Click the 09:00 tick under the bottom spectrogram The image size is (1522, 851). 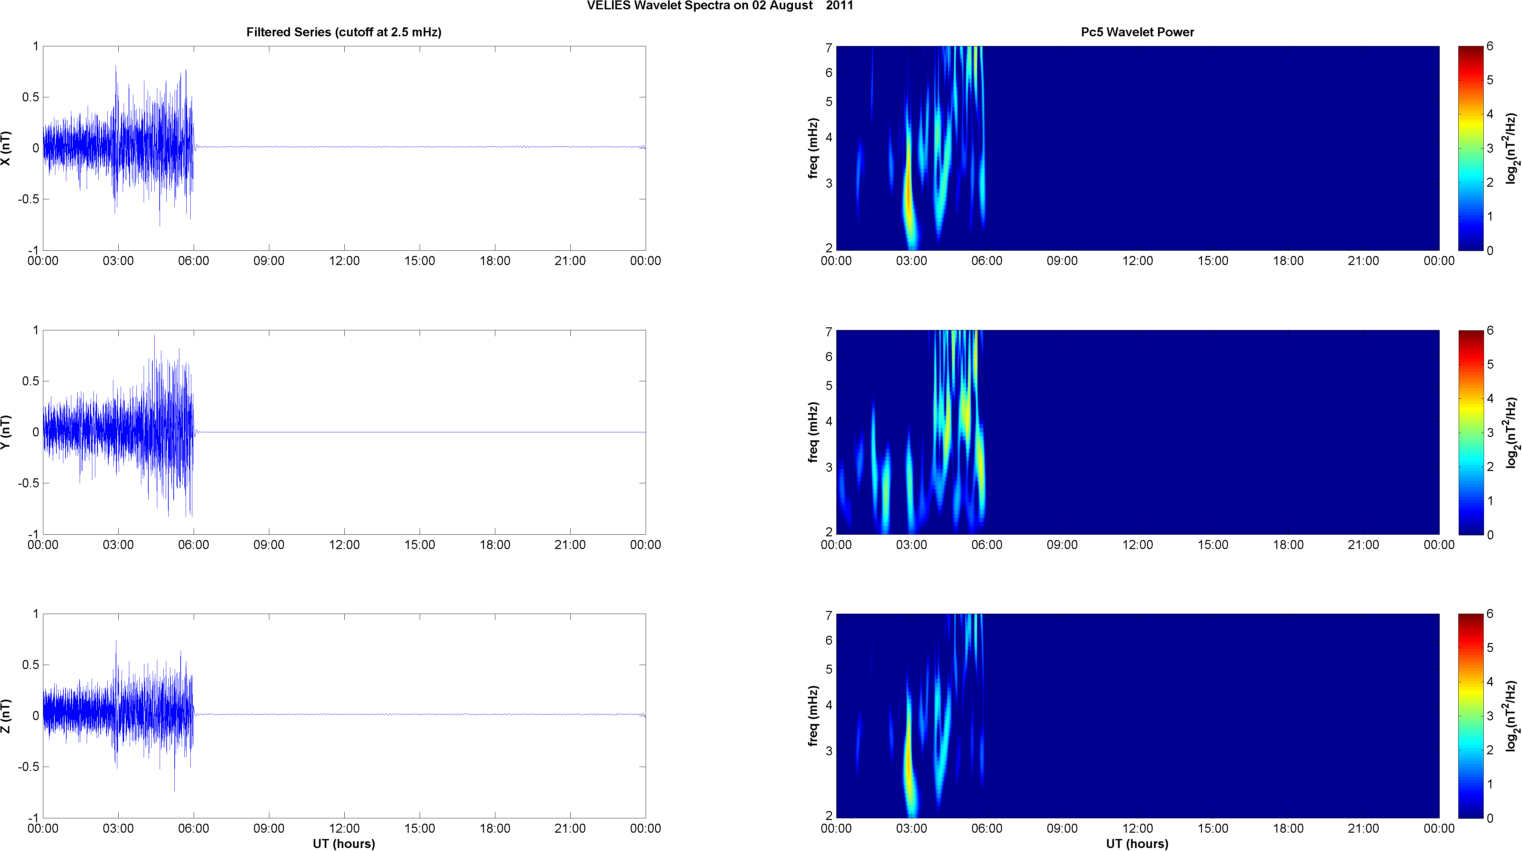pyautogui.click(x=1062, y=828)
